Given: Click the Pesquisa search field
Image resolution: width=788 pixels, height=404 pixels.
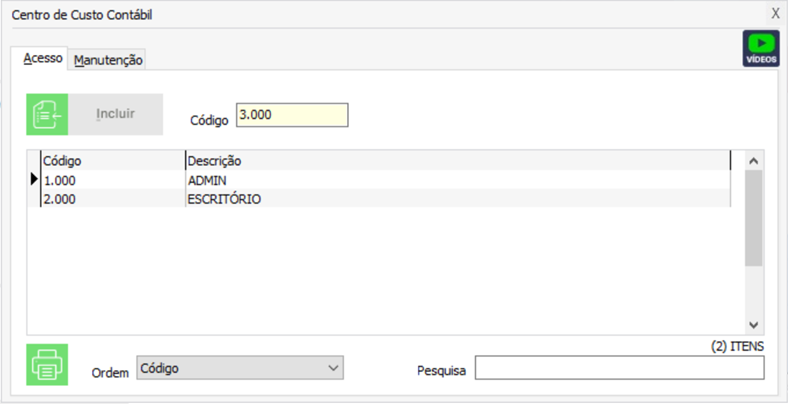Looking at the screenshot, I should coord(618,370).
